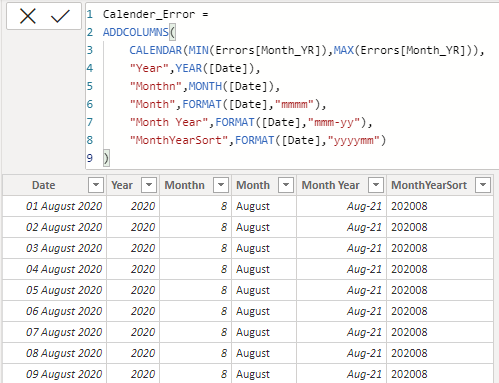Screen dimensions: 499x383
Task: Place cursor in Calender_Error formula name line
Action: pos(155,14)
